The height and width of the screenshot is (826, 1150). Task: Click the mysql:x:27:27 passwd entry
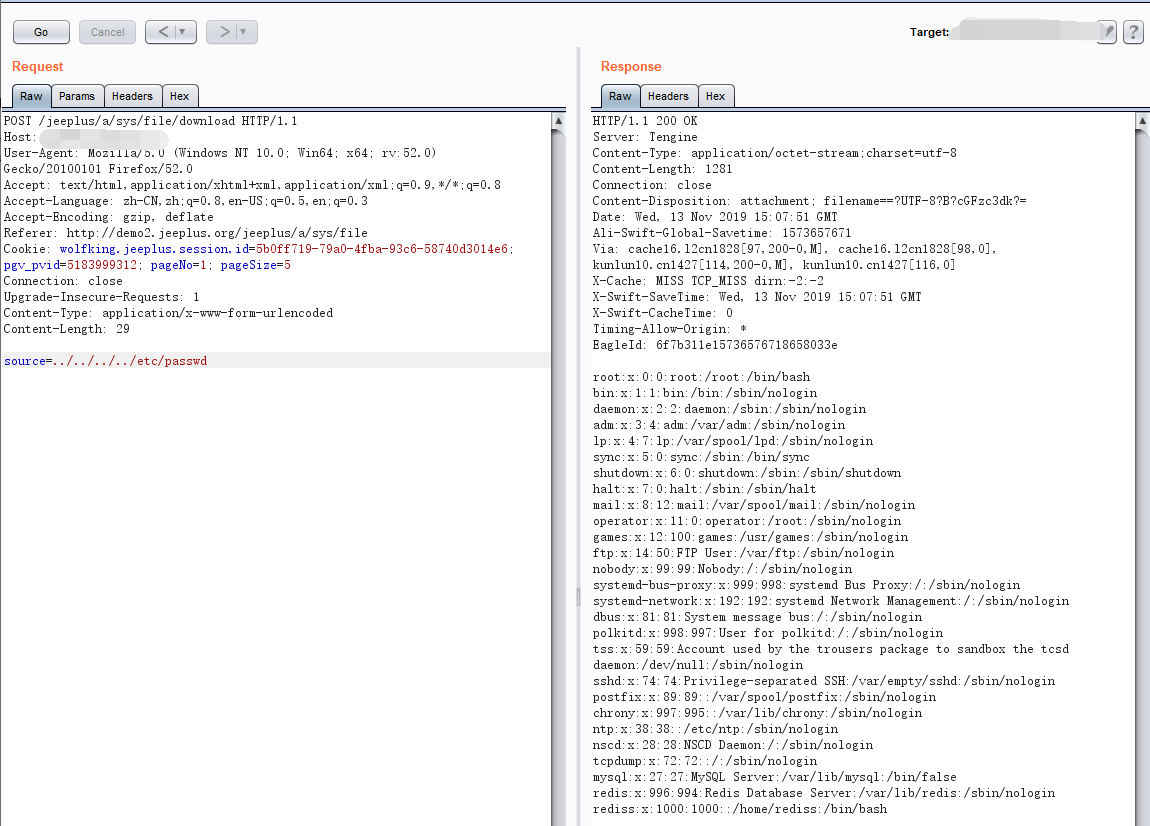point(774,777)
